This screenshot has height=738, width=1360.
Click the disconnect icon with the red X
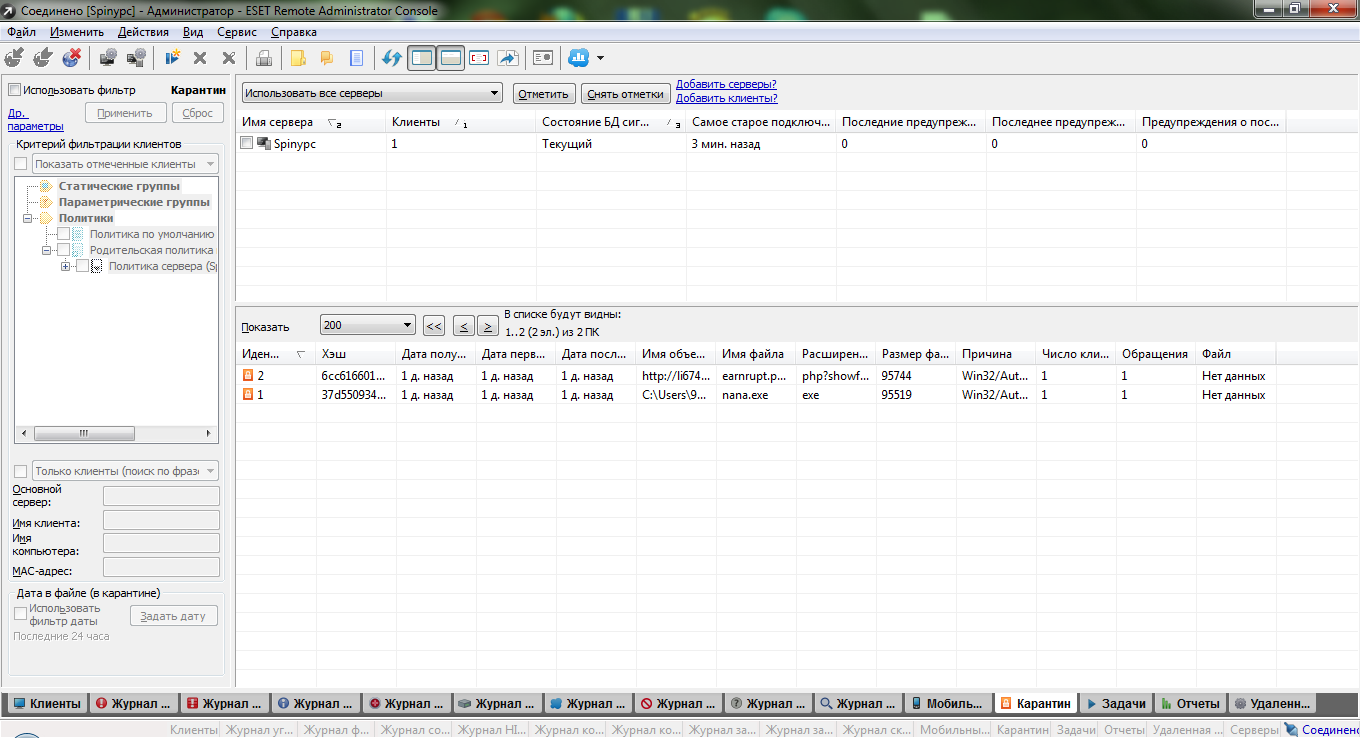[x=72, y=58]
